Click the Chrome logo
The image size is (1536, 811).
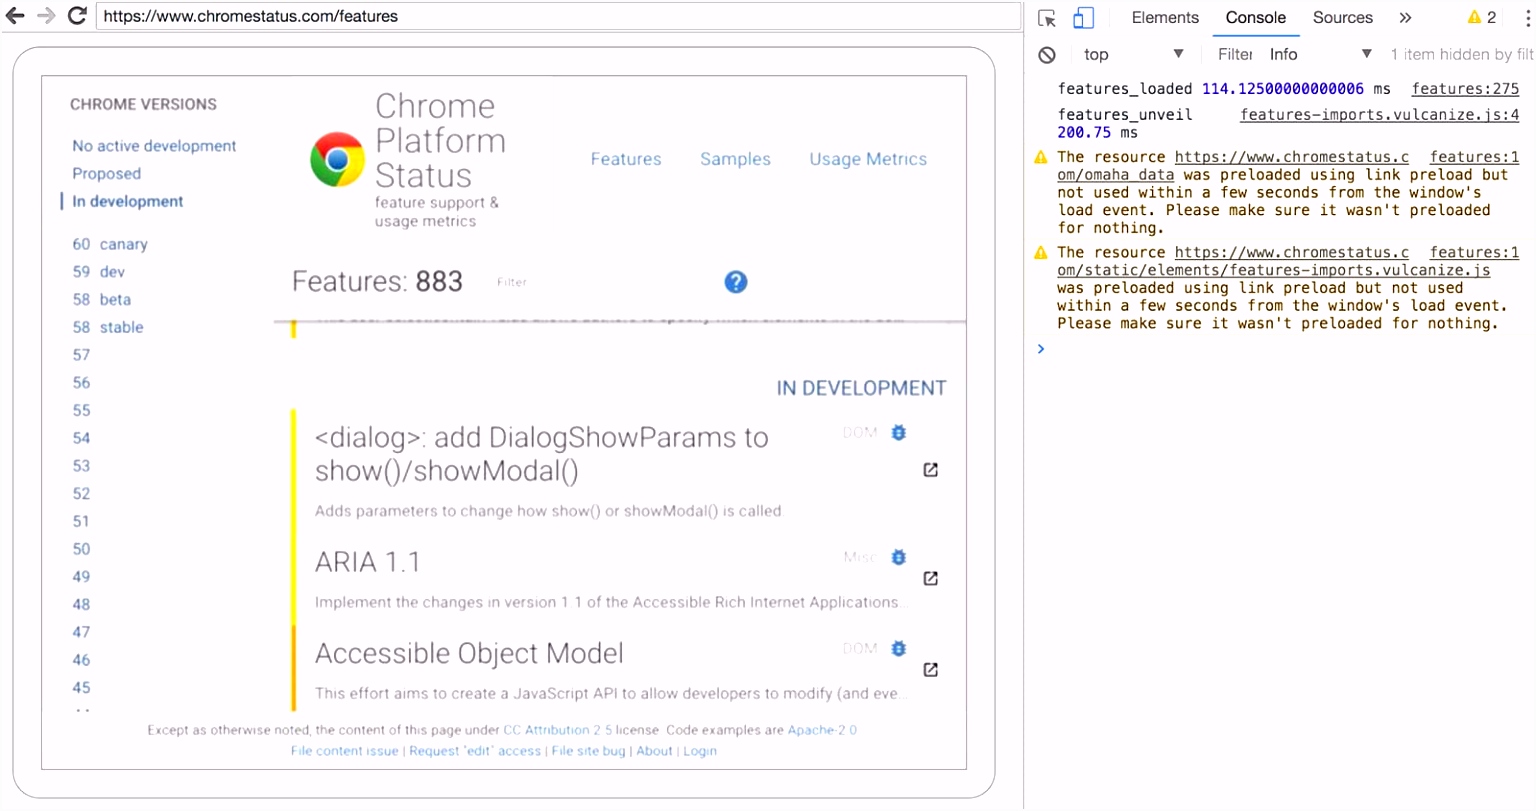(337, 160)
